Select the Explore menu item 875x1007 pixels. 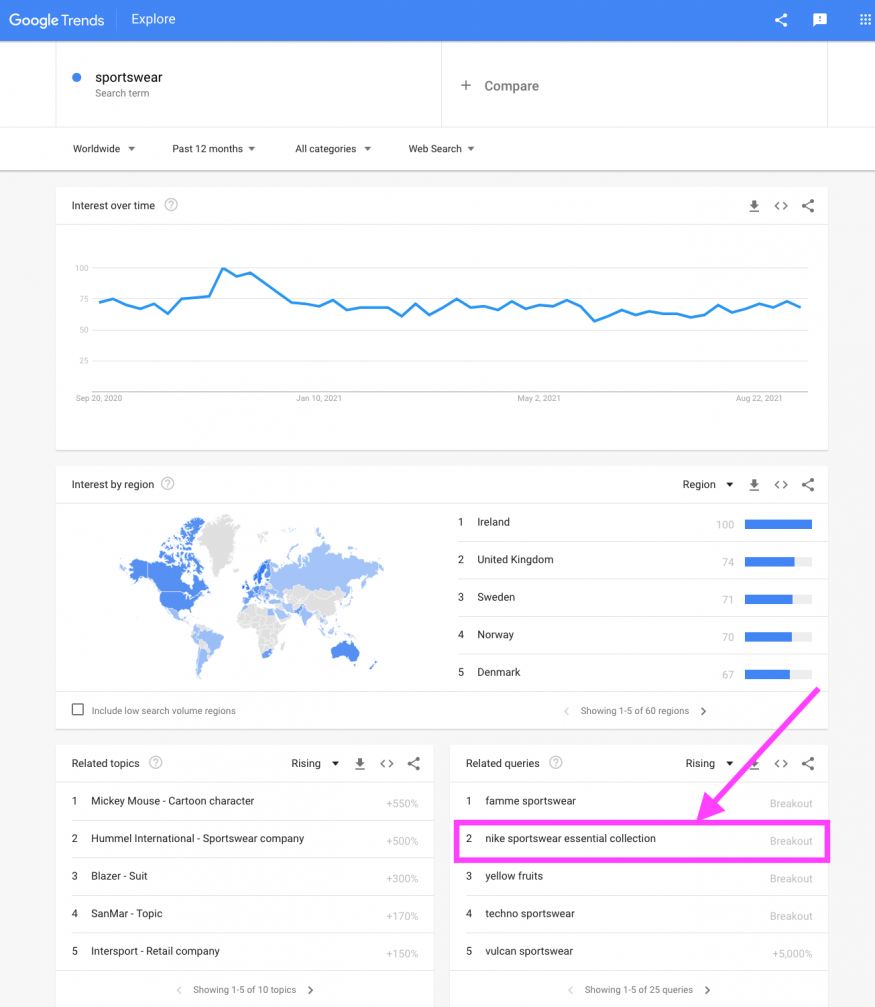click(152, 19)
